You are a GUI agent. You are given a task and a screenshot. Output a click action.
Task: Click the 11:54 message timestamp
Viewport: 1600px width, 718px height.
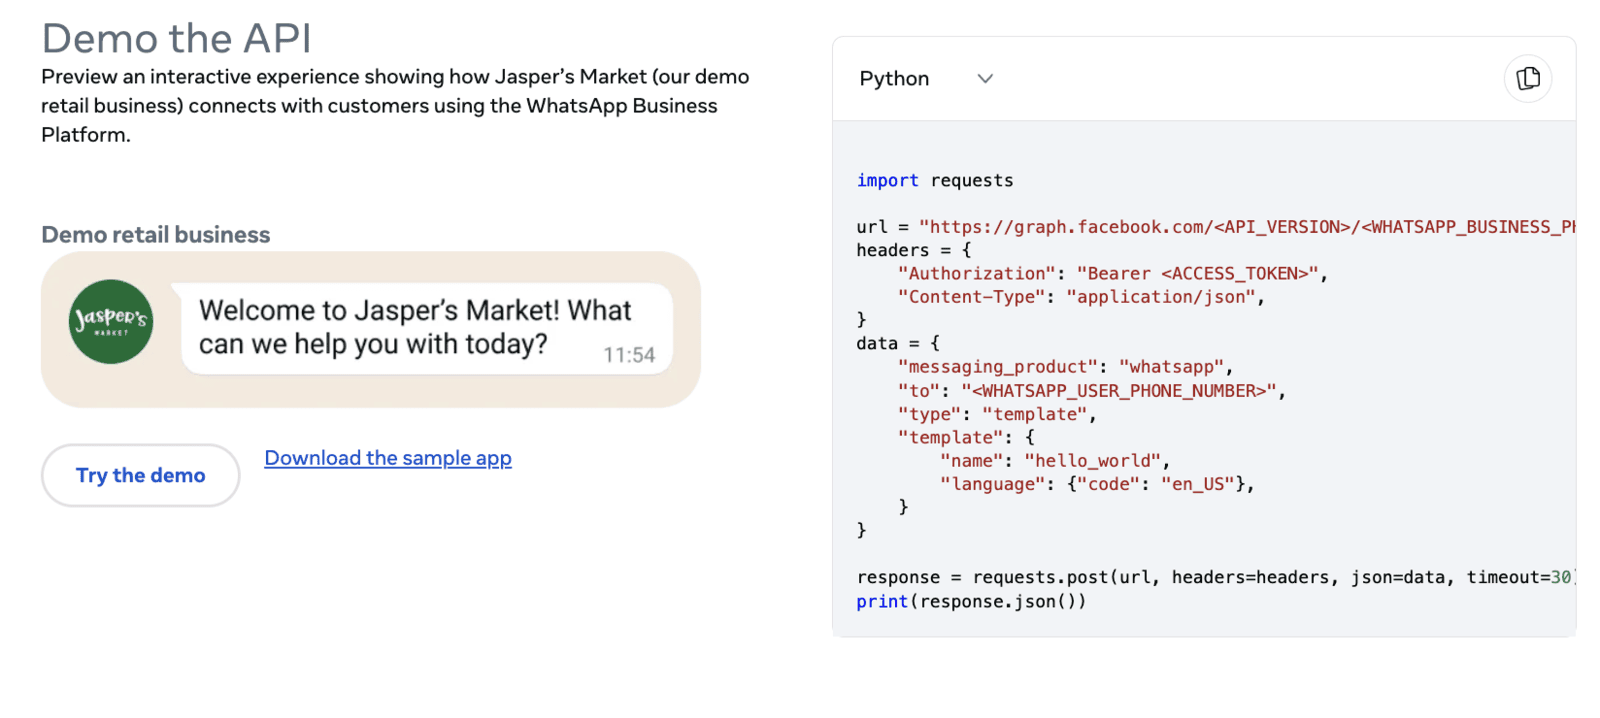click(x=629, y=355)
